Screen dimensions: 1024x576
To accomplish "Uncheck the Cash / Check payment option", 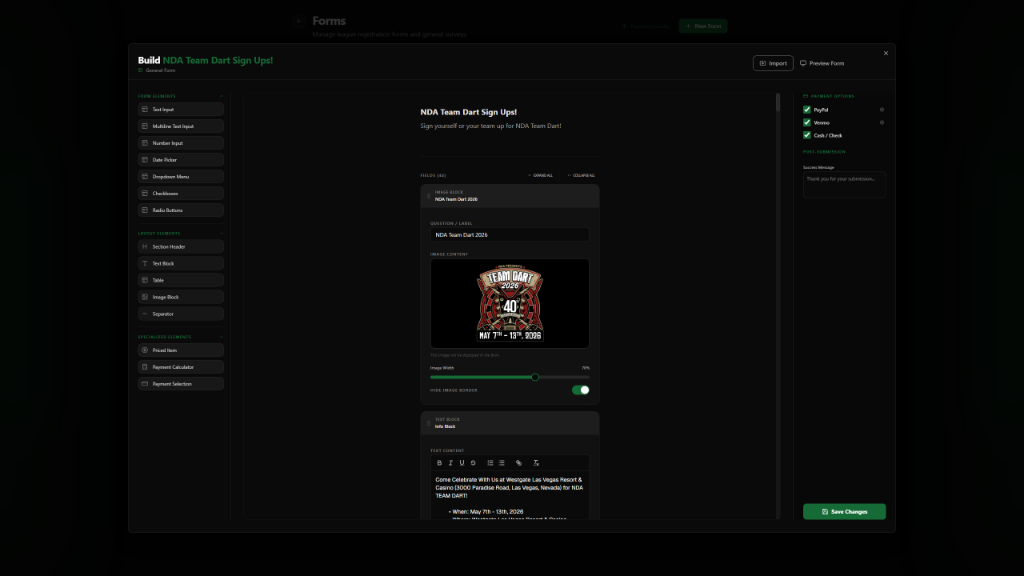I will click(807, 135).
